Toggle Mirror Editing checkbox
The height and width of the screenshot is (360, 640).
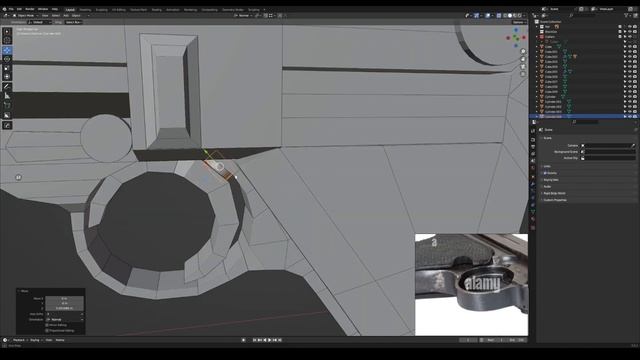click(47, 325)
